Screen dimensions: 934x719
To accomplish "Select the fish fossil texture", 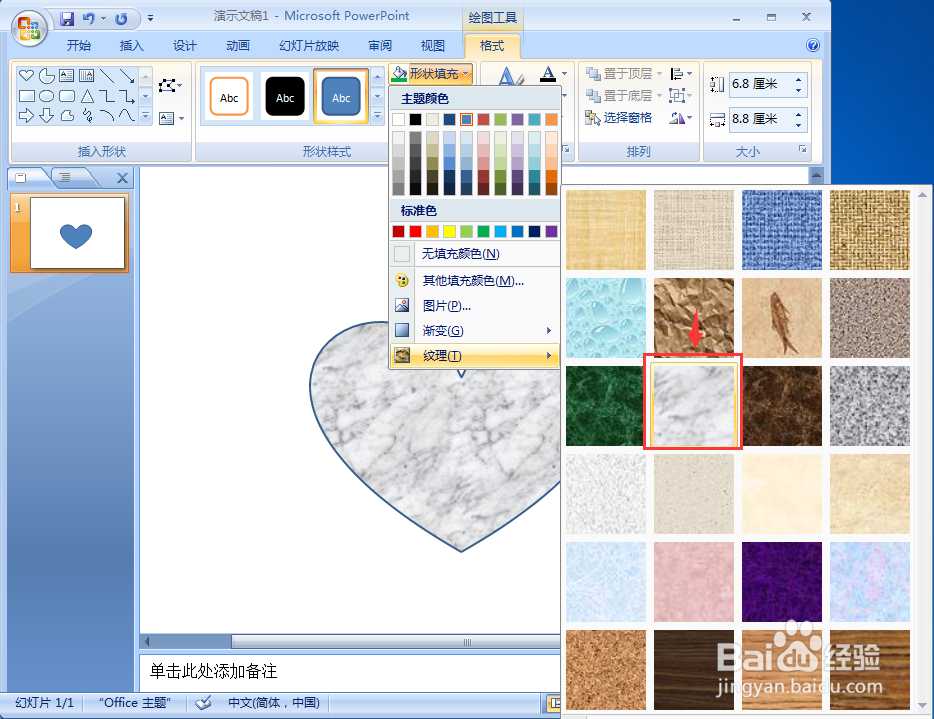I will tap(782, 318).
